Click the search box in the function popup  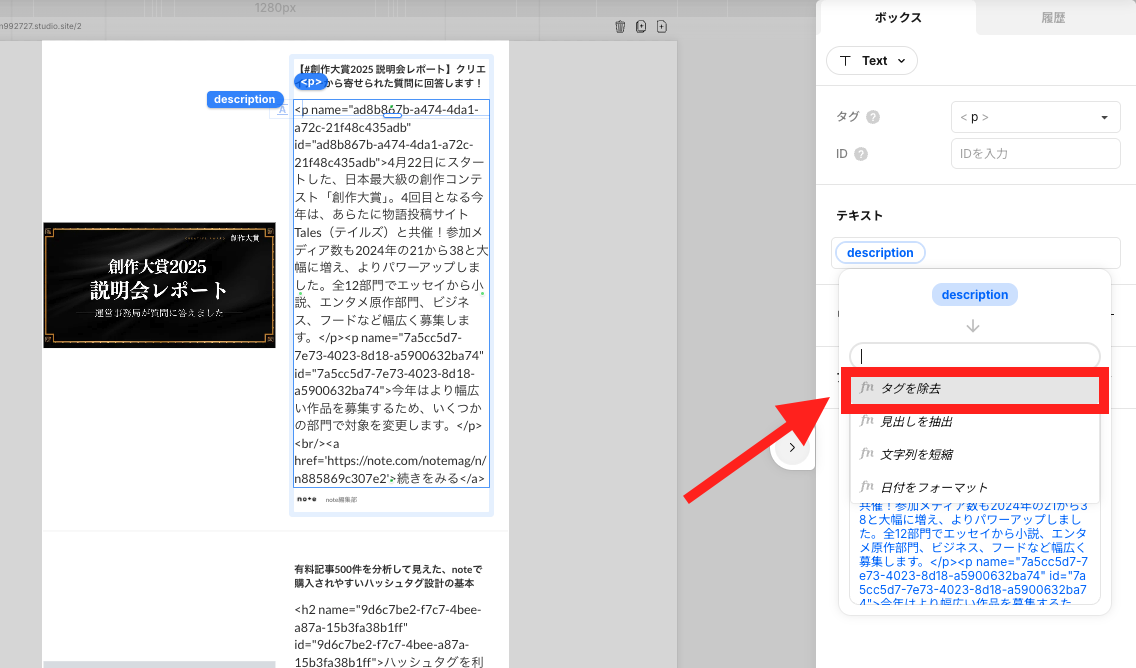(x=976, y=355)
